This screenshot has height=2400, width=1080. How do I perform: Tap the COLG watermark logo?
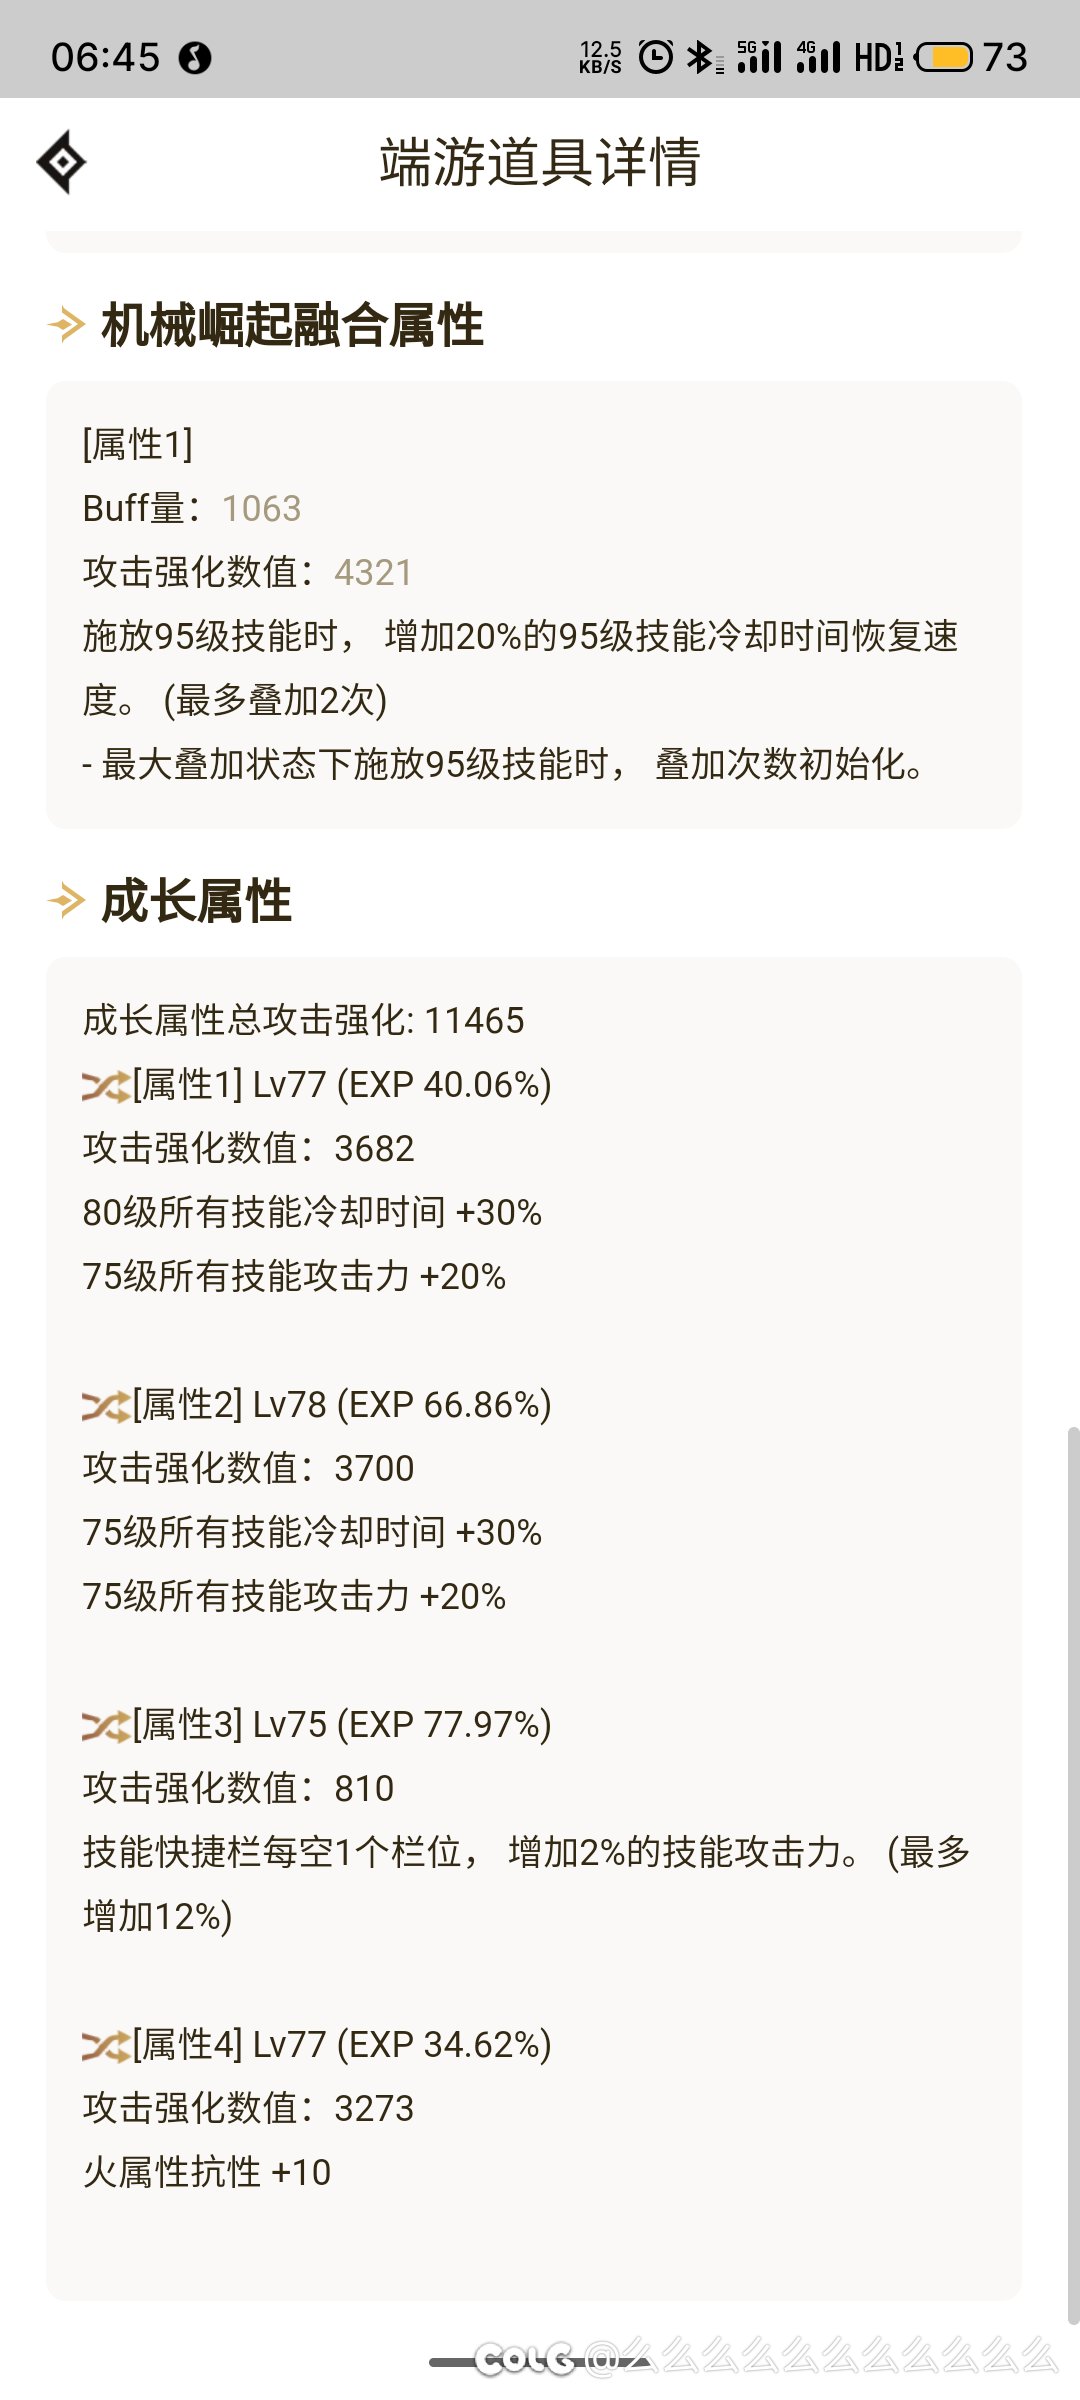click(527, 2360)
